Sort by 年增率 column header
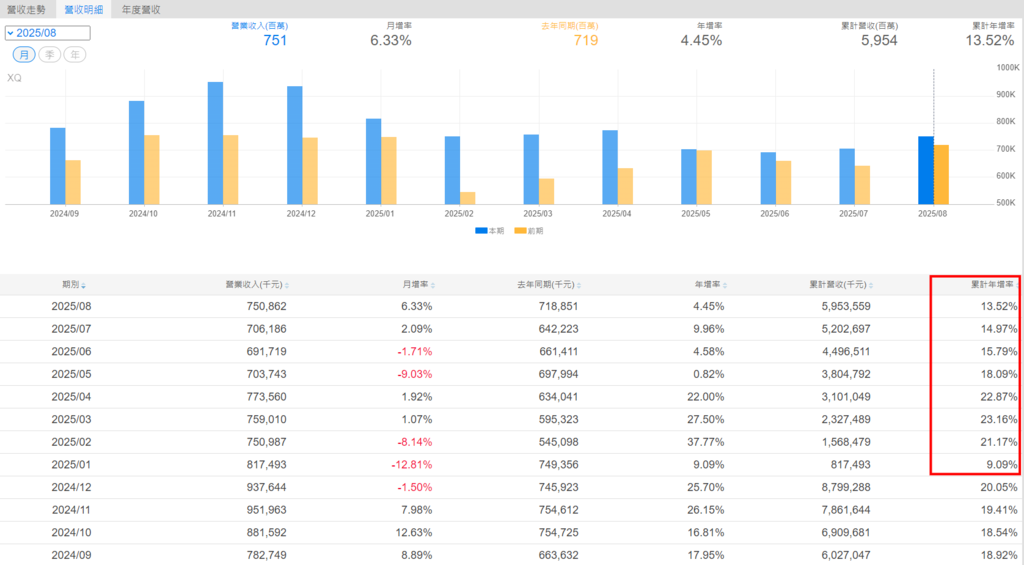 [x=711, y=285]
